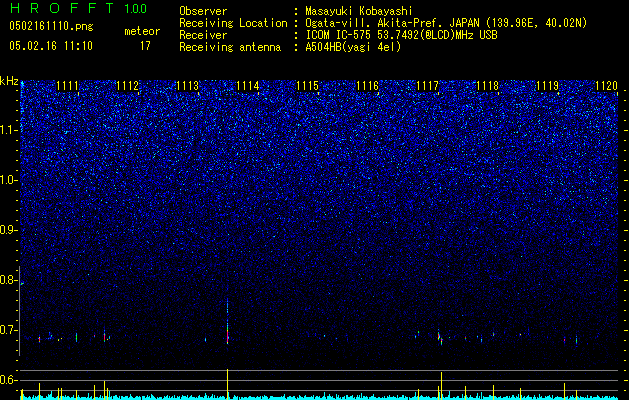
Task: Click the yellow level spike just after 1117
Action: (x=441, y=385)
